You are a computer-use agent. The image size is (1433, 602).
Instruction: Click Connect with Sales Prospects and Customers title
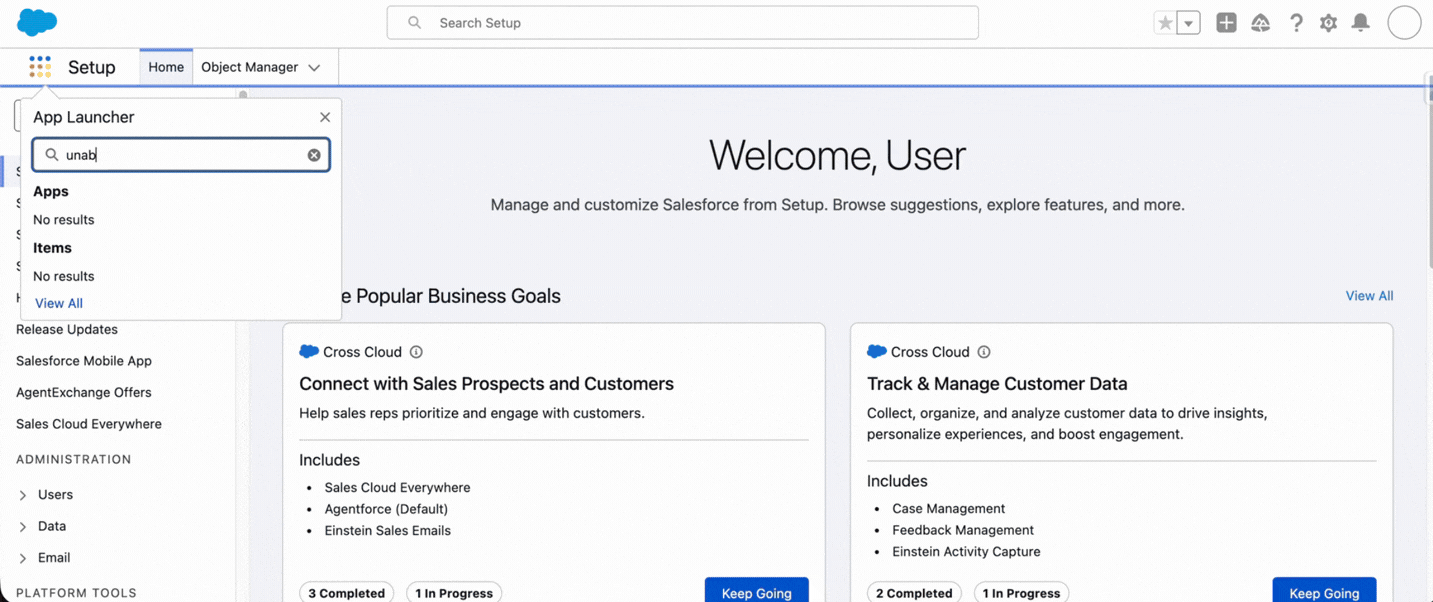[486, 384]
